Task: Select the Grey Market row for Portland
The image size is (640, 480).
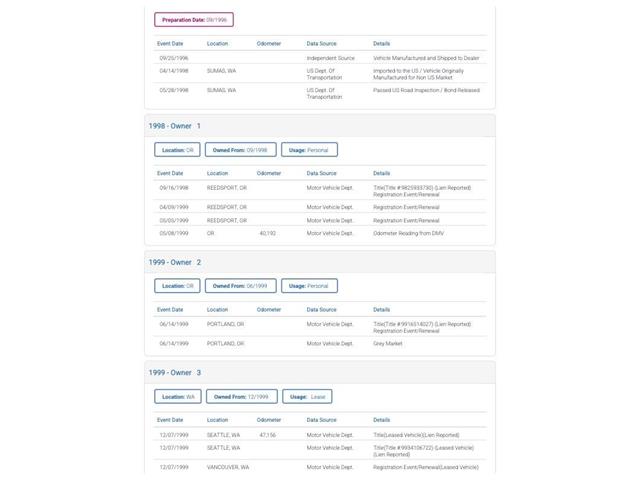Action: (x=320, y=343)
